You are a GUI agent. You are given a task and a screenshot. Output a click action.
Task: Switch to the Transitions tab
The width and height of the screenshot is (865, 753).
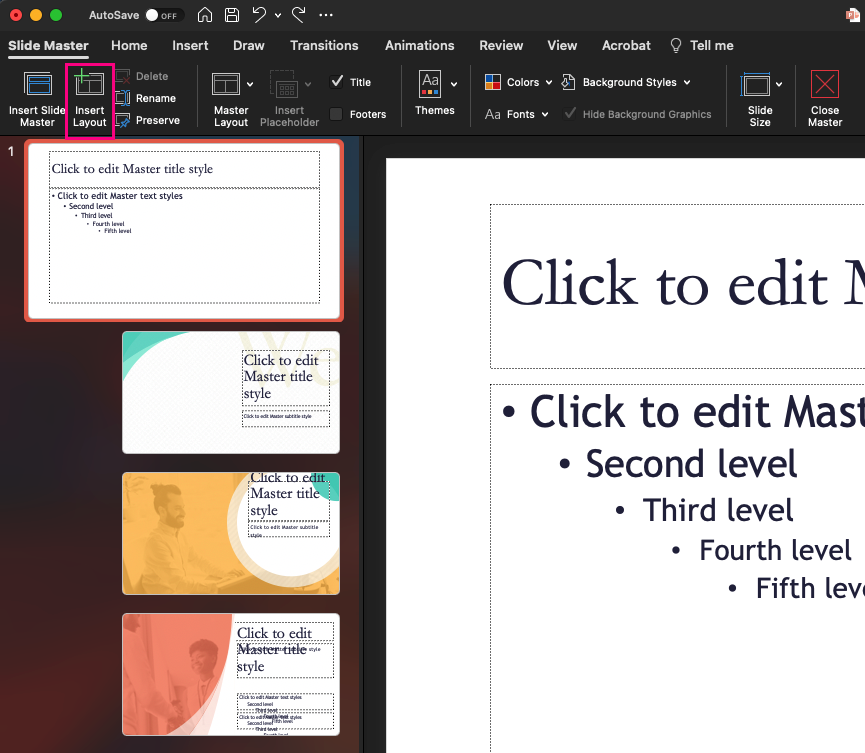[324, 46]
